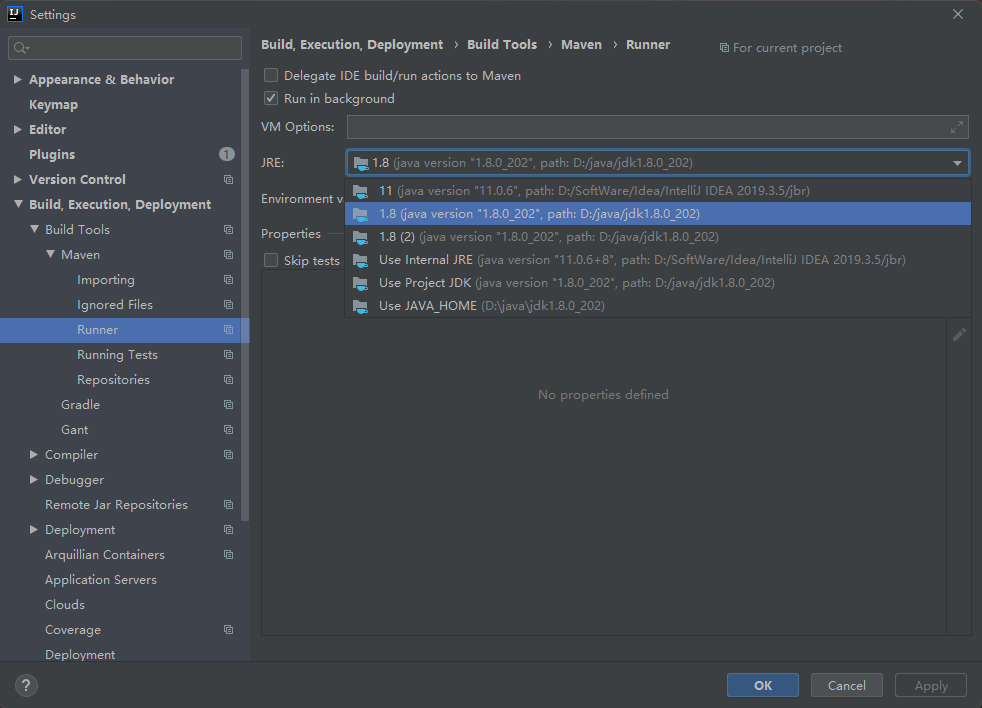Image resolution: width=982 pixels, height=708 pixels.
Task: Click the Plugins update count badge
Action: 227,154
